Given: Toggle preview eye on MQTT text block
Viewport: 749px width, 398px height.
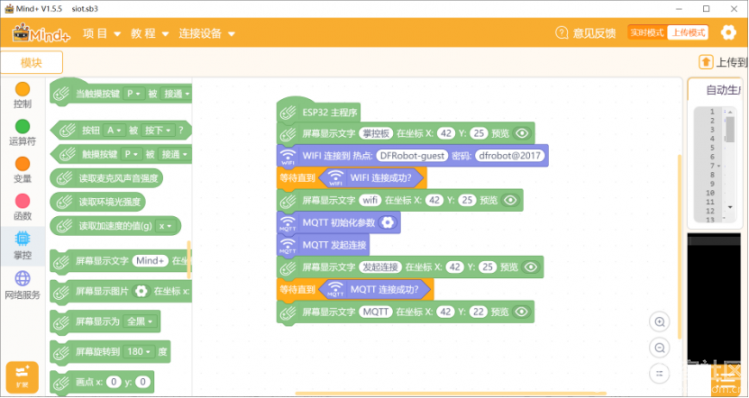Looking at the screenshot, I should (x=522, y=312).
